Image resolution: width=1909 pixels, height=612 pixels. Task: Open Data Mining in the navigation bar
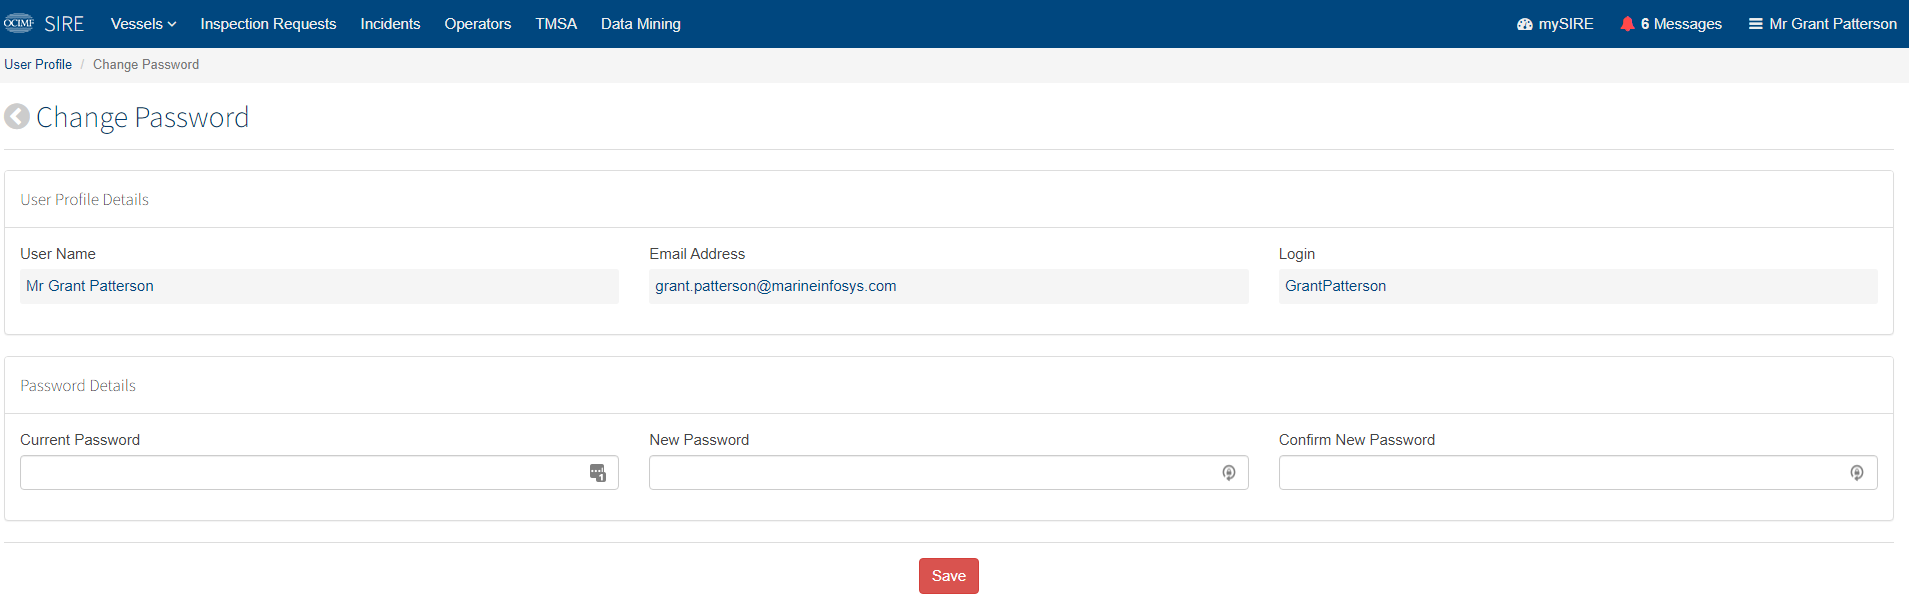point(641,24)
